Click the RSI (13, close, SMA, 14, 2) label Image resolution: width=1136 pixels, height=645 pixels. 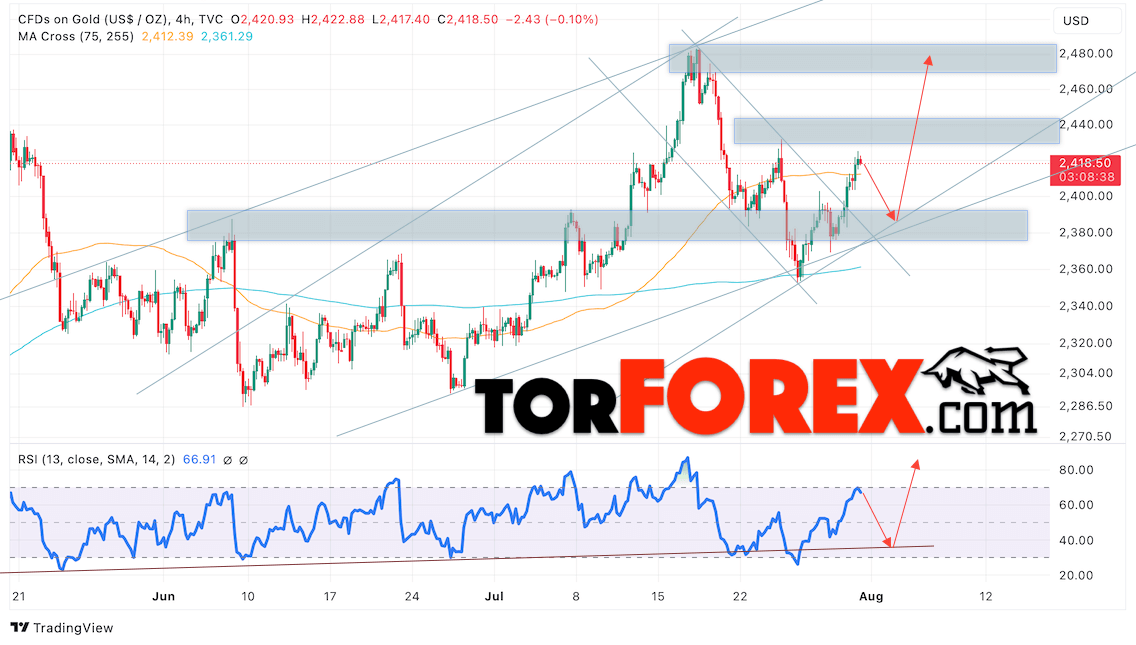coord(96,459)
